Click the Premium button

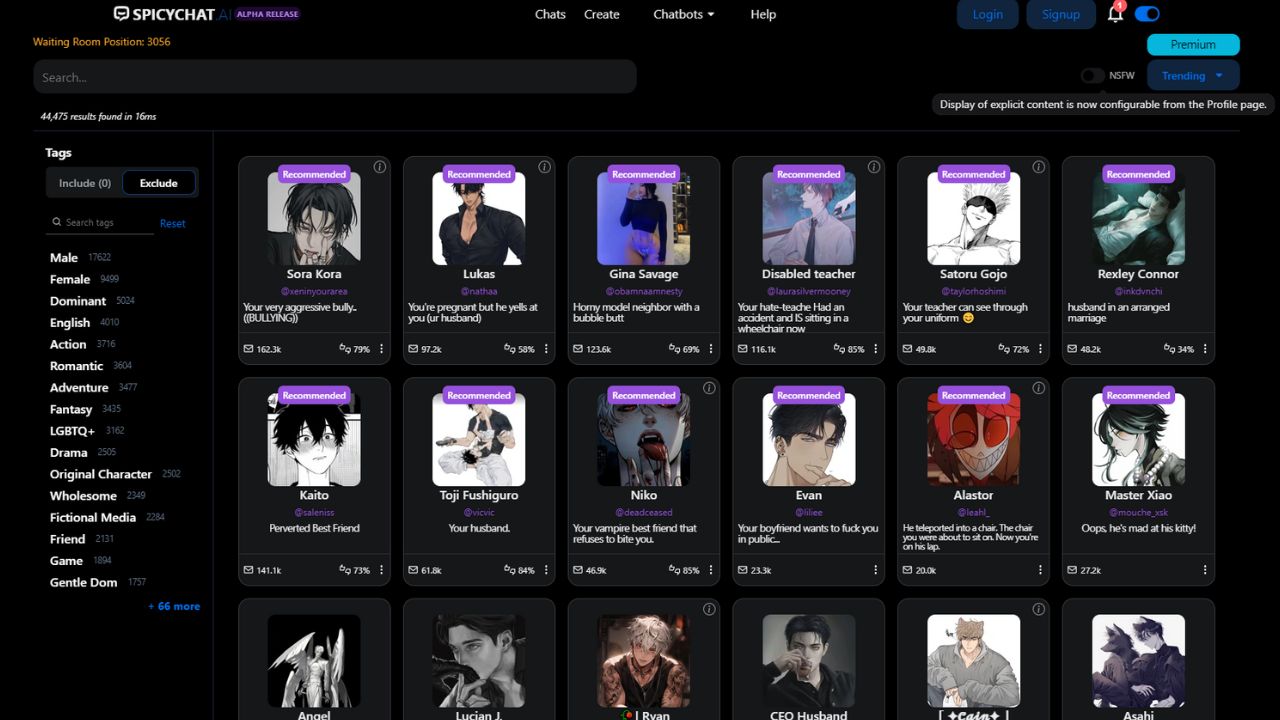[x=1193, y=44]
